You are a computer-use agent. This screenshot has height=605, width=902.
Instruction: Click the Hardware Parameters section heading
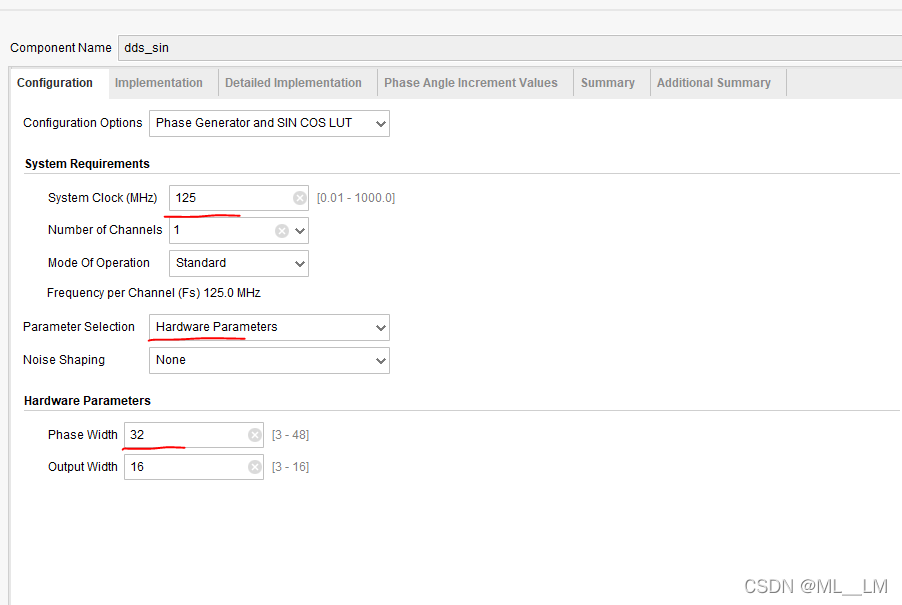click(87, 401)
